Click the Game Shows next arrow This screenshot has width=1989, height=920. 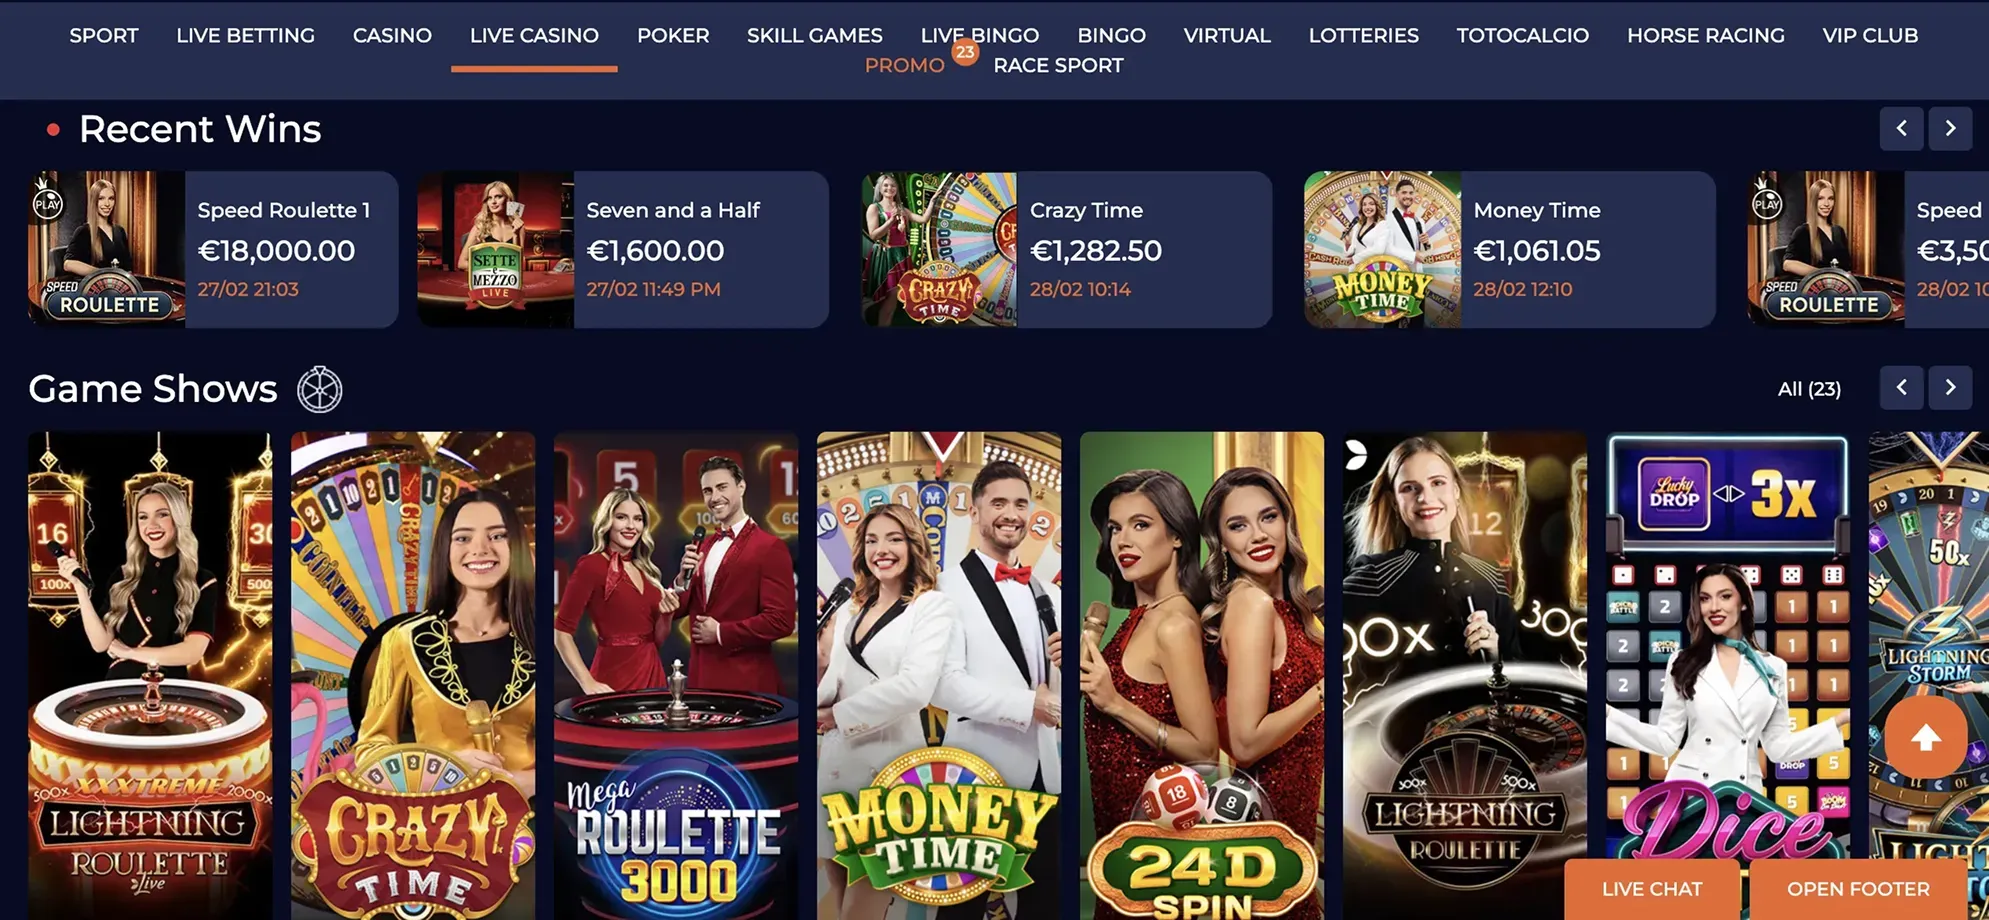[x=1950, y=387]
